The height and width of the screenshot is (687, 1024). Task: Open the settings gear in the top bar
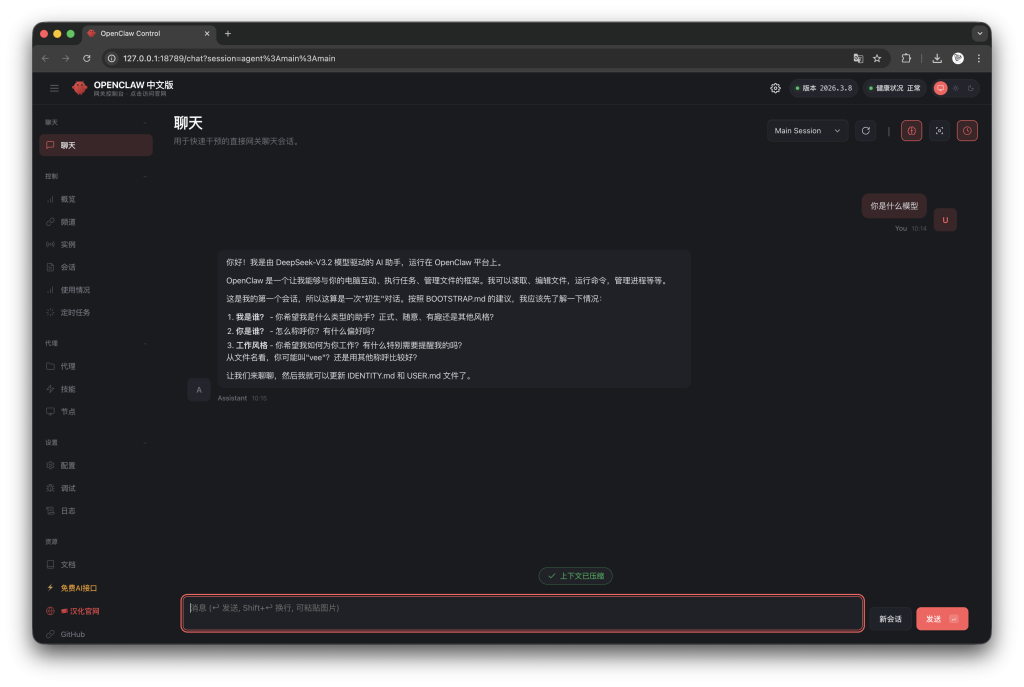[775, 88]
